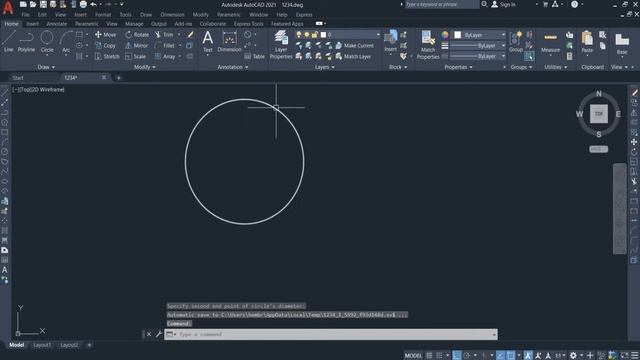Expand the Properties panel flyout

[458, 67]
